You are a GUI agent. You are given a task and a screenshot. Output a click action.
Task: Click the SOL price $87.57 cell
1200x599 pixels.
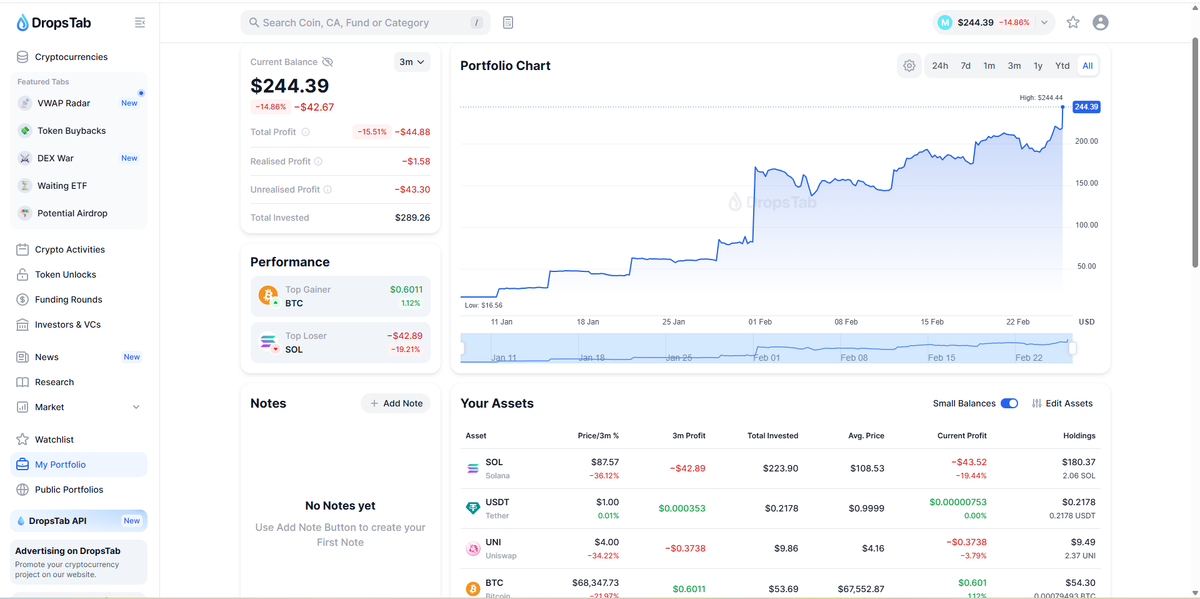pos(605,462)
